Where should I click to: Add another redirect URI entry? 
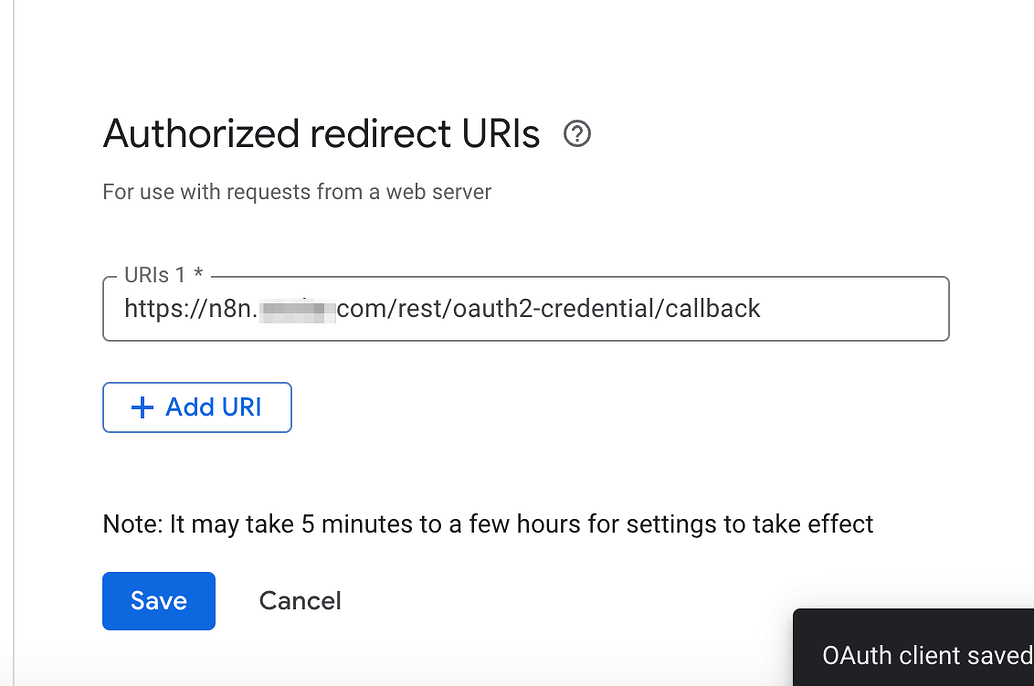(197, 407)
